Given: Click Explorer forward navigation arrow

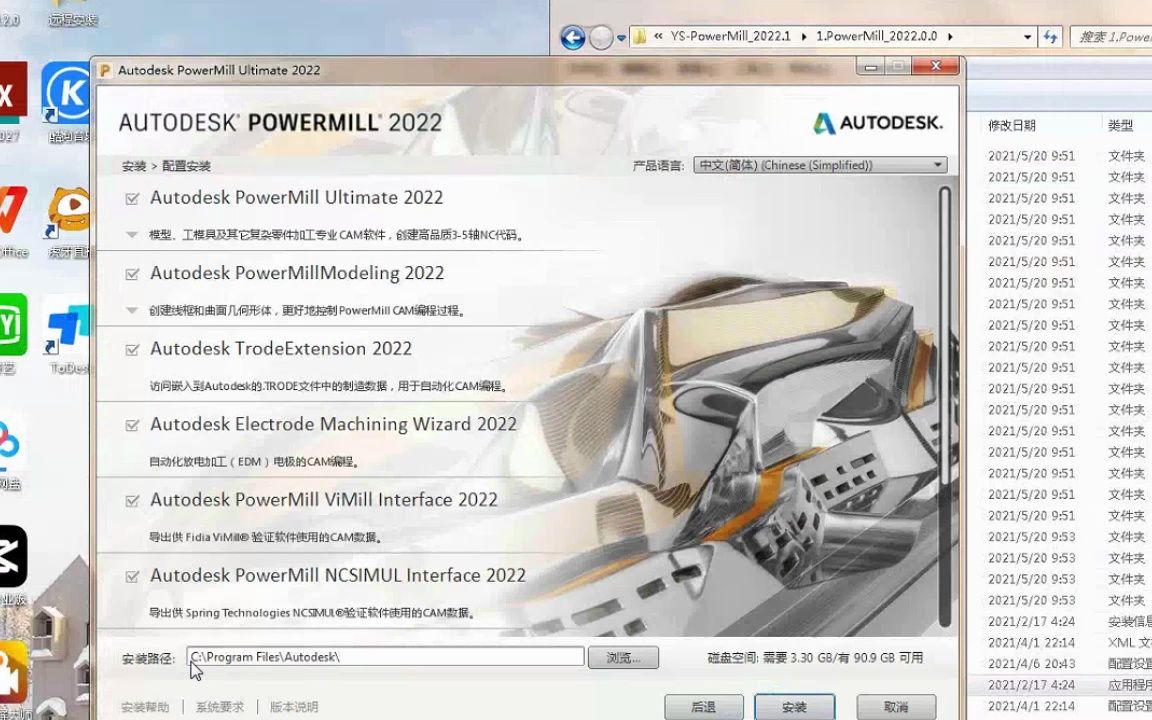Looking at the screenshot, I should pos(601,37).
